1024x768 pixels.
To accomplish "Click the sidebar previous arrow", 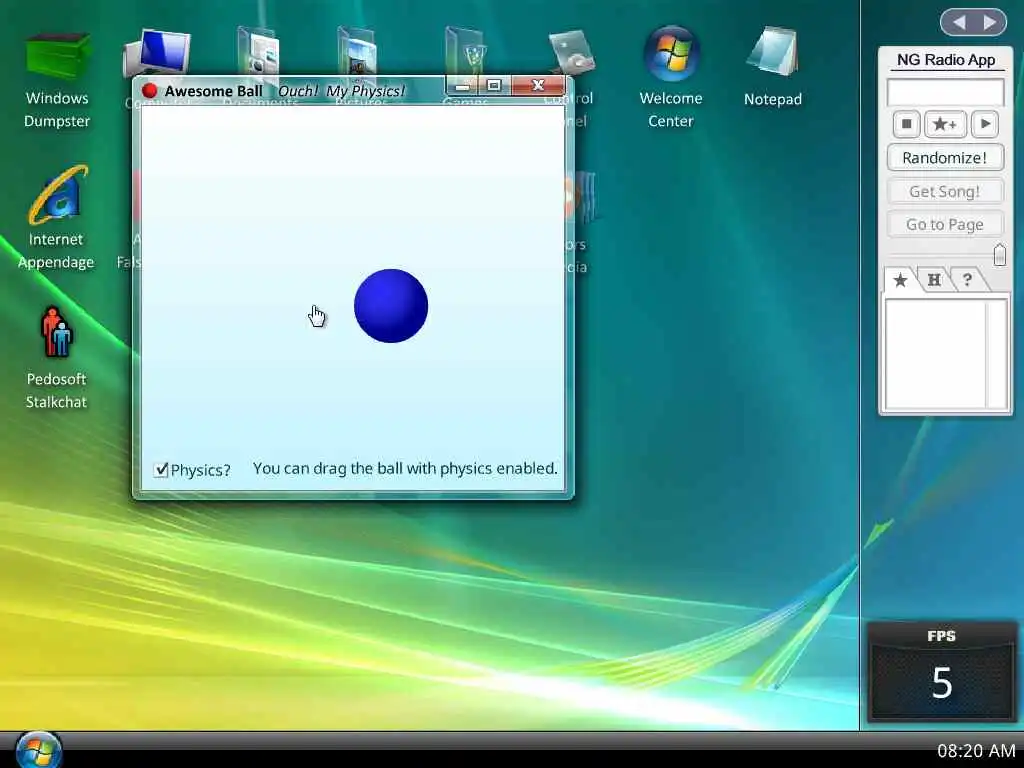I will click(959, 23).
